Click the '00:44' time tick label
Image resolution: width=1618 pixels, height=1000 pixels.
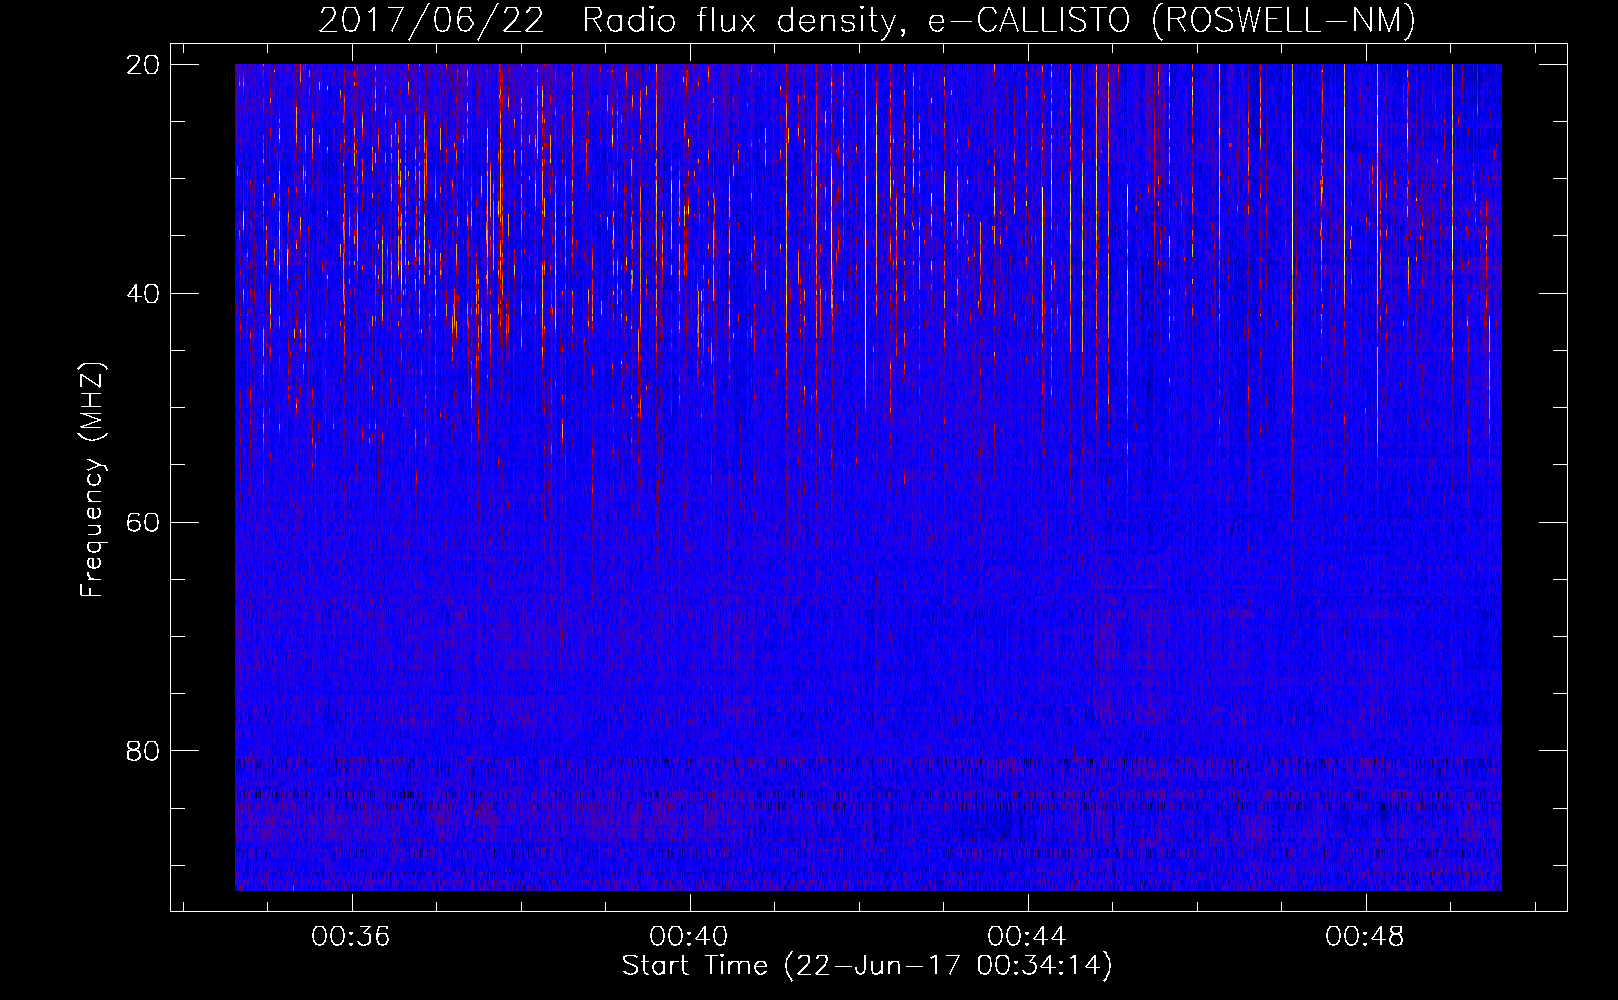coord(1027,937)
